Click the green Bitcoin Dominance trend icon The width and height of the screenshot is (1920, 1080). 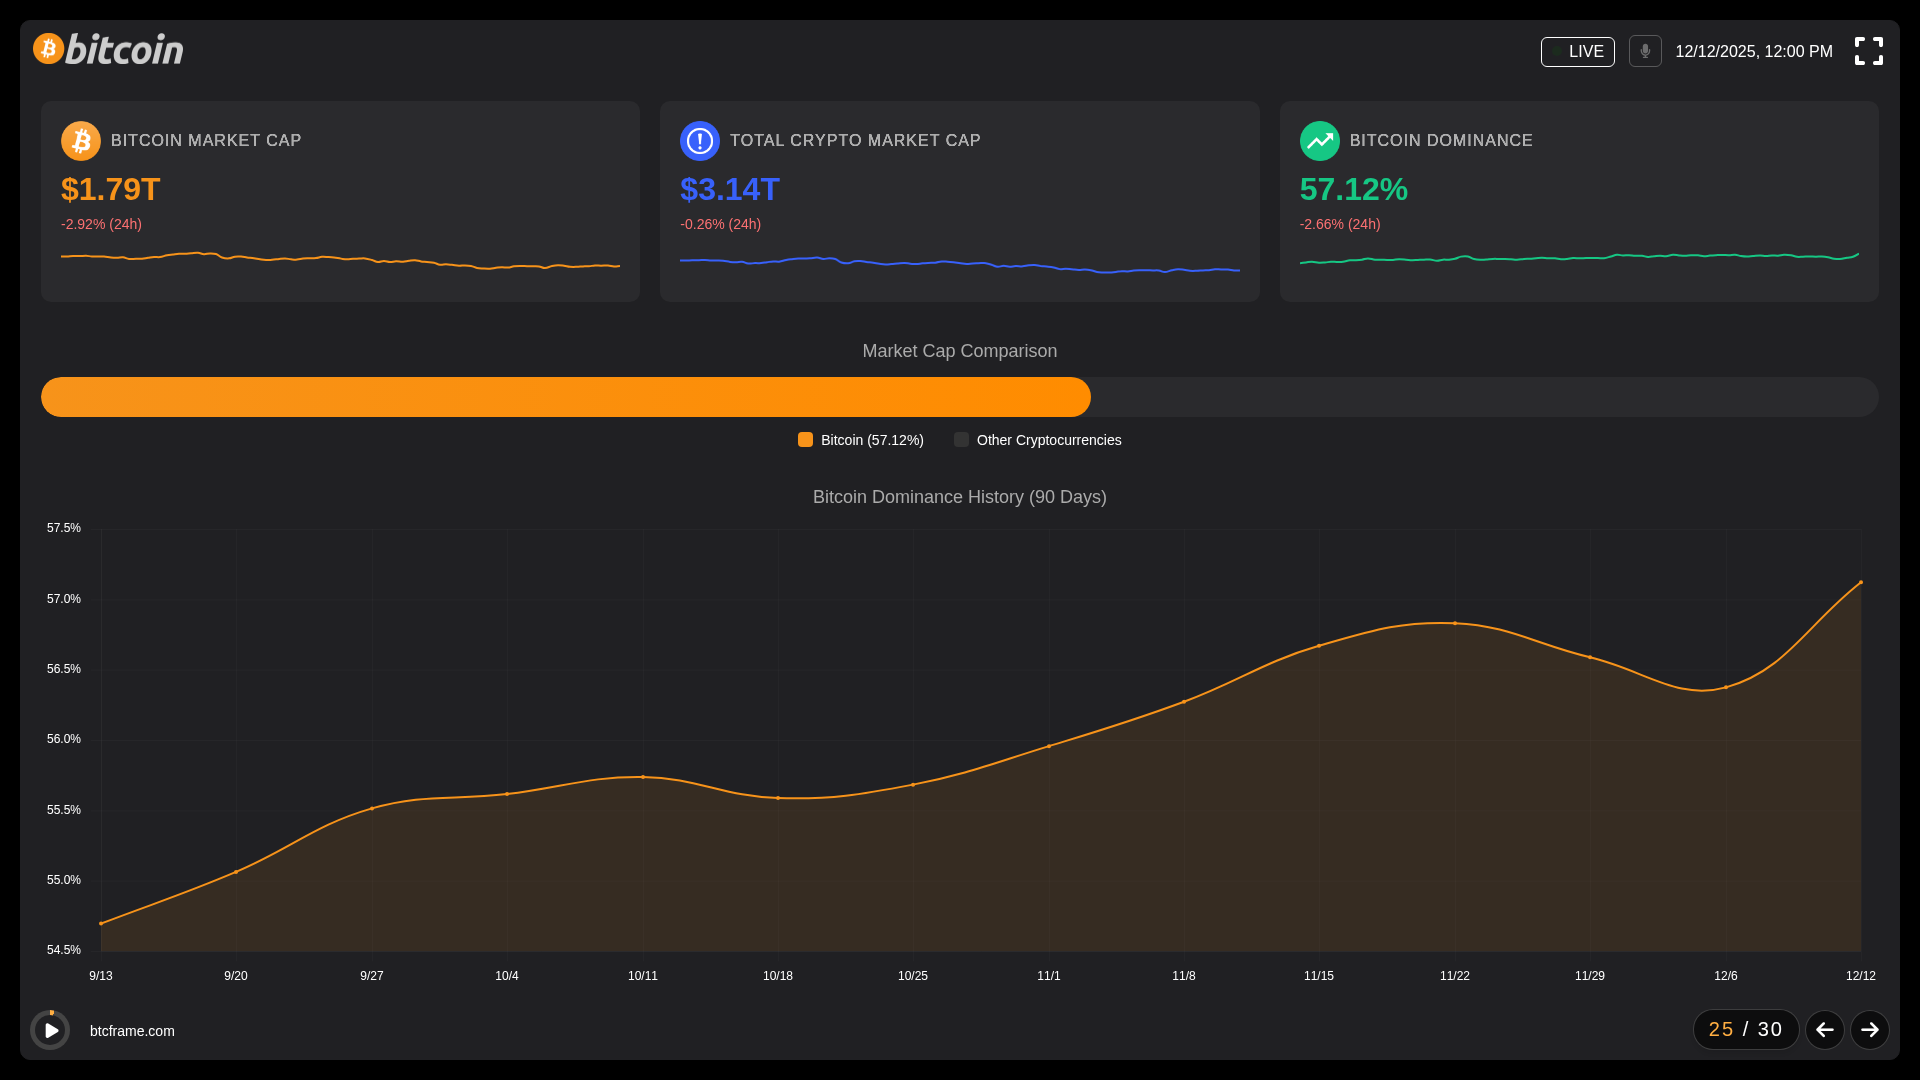tap(1319, 141)
